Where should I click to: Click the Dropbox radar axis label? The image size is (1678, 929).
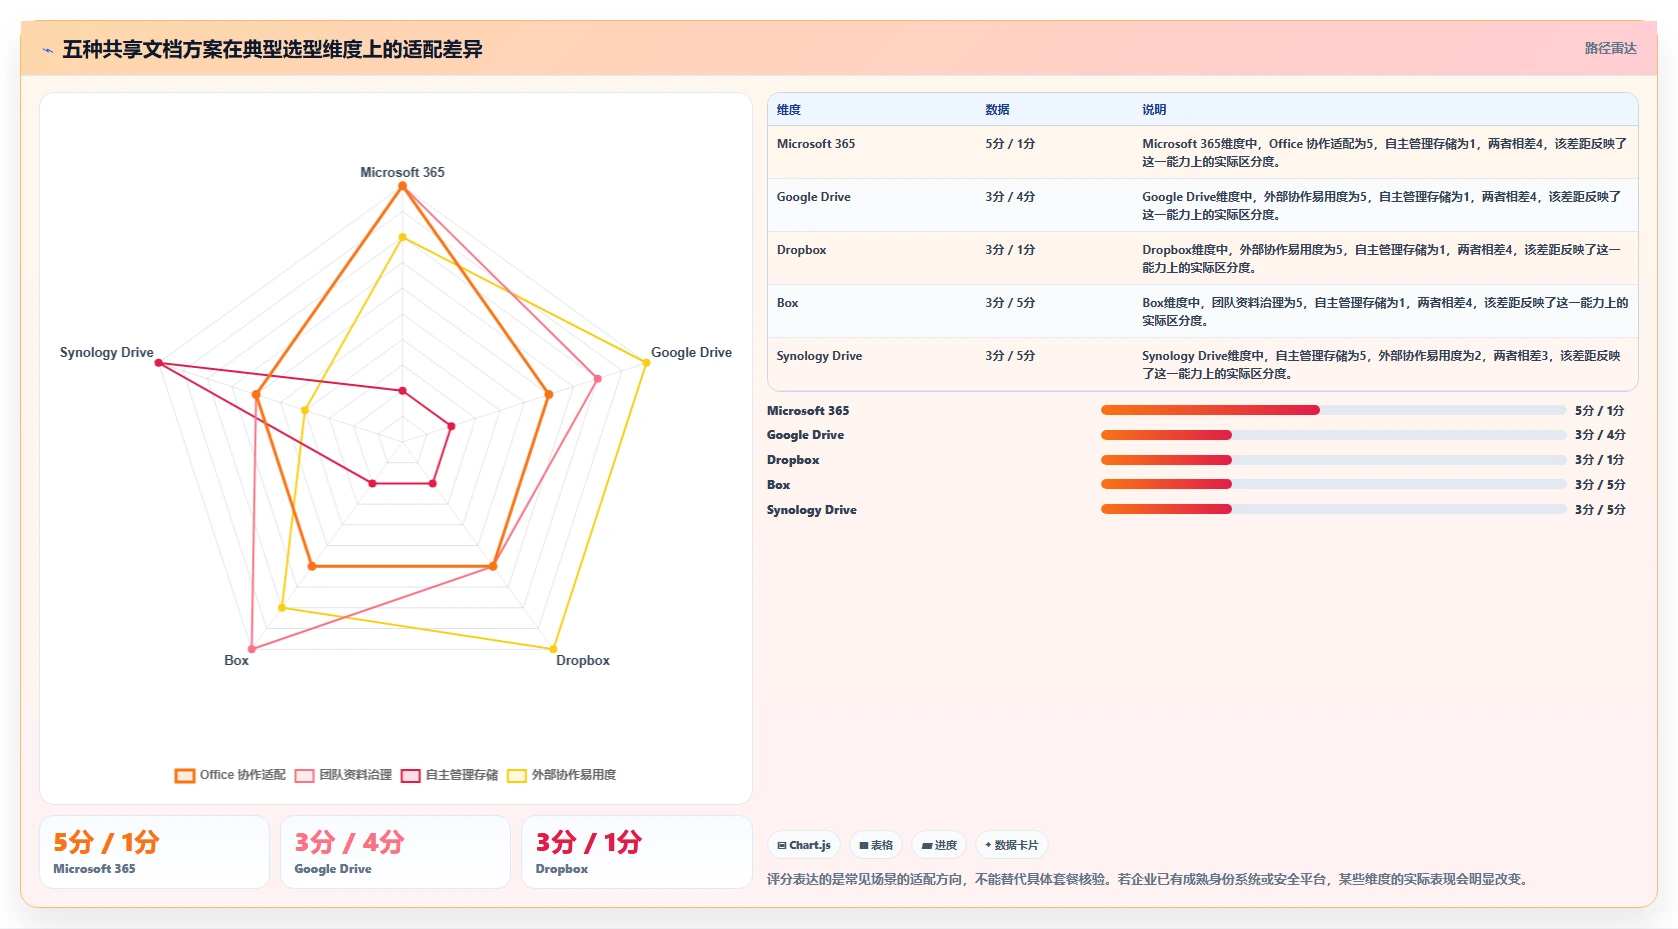(x=582, y=660)
